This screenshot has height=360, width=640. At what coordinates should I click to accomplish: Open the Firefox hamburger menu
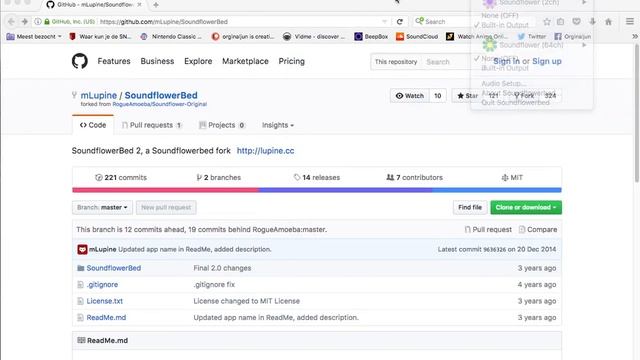point(630,22)
